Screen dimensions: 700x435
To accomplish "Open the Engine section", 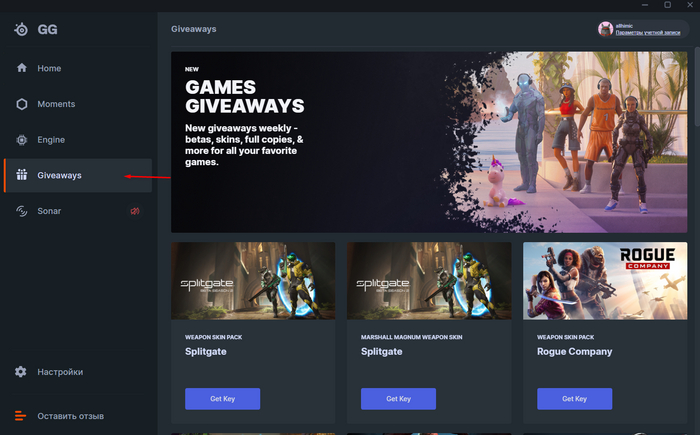I will coord(78,140).
